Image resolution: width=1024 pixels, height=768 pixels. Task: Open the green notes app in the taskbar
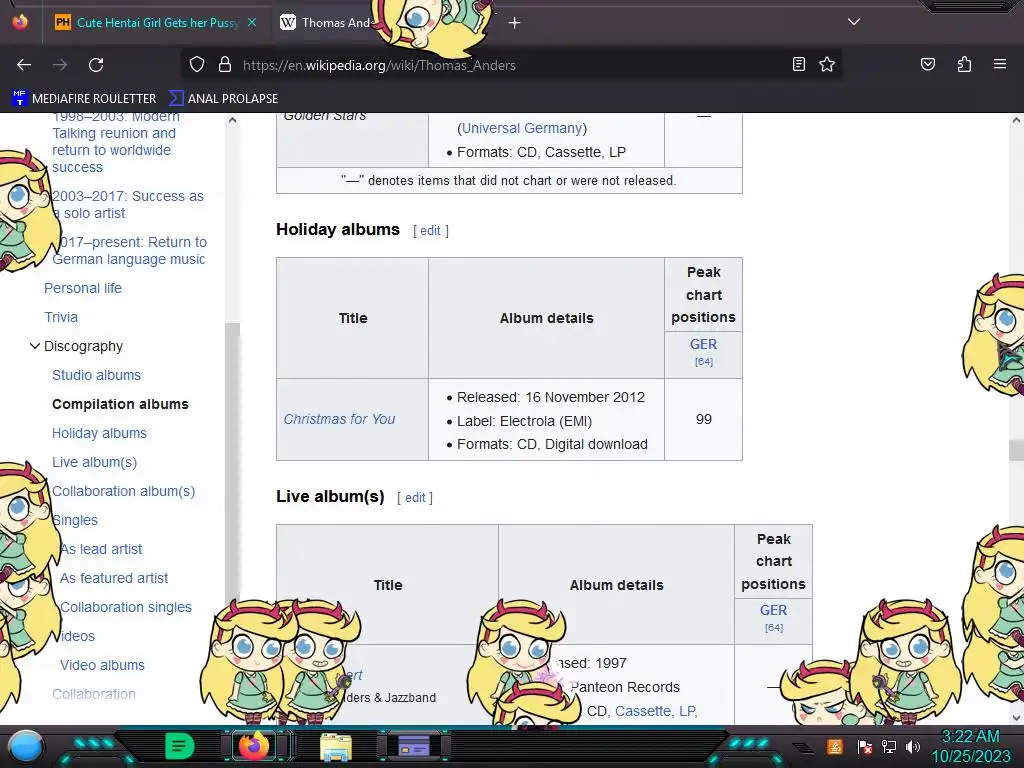[x=179, y=746]
